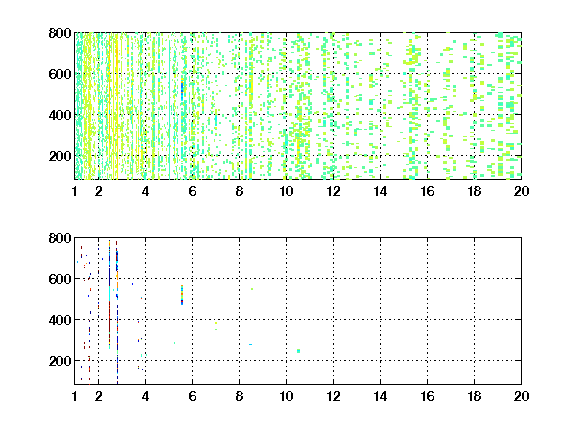
Task: Click y-axis label 600 on top plot
Action: pos(60,74)
